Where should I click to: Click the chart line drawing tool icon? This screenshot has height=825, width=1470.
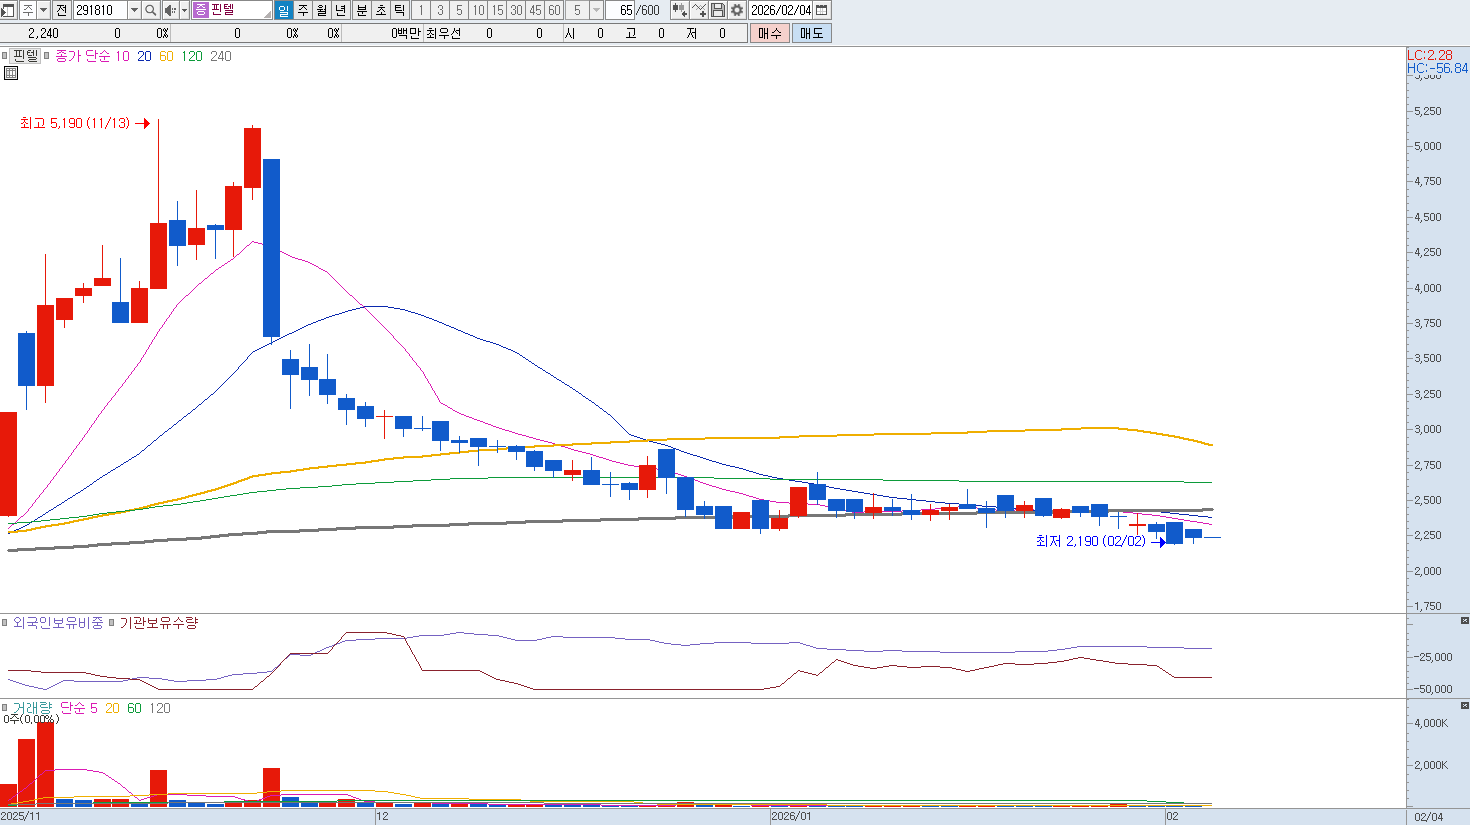pyautogui.click(x=699, y=10)
